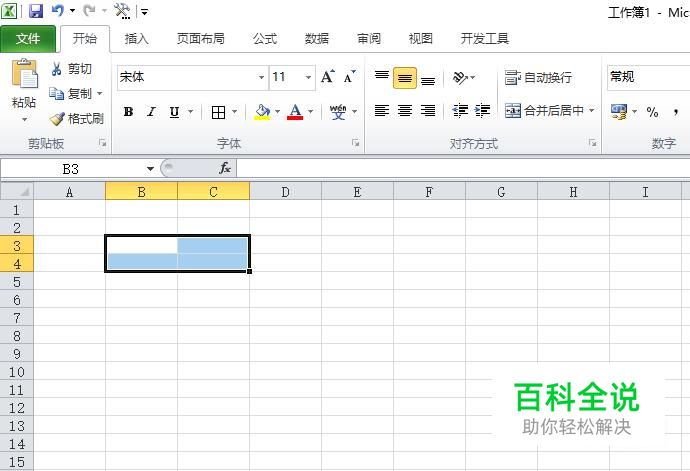The width and height of the screenshot is (690, 471).
Task: Expand the underline options arrow
Action: (191, 112)
